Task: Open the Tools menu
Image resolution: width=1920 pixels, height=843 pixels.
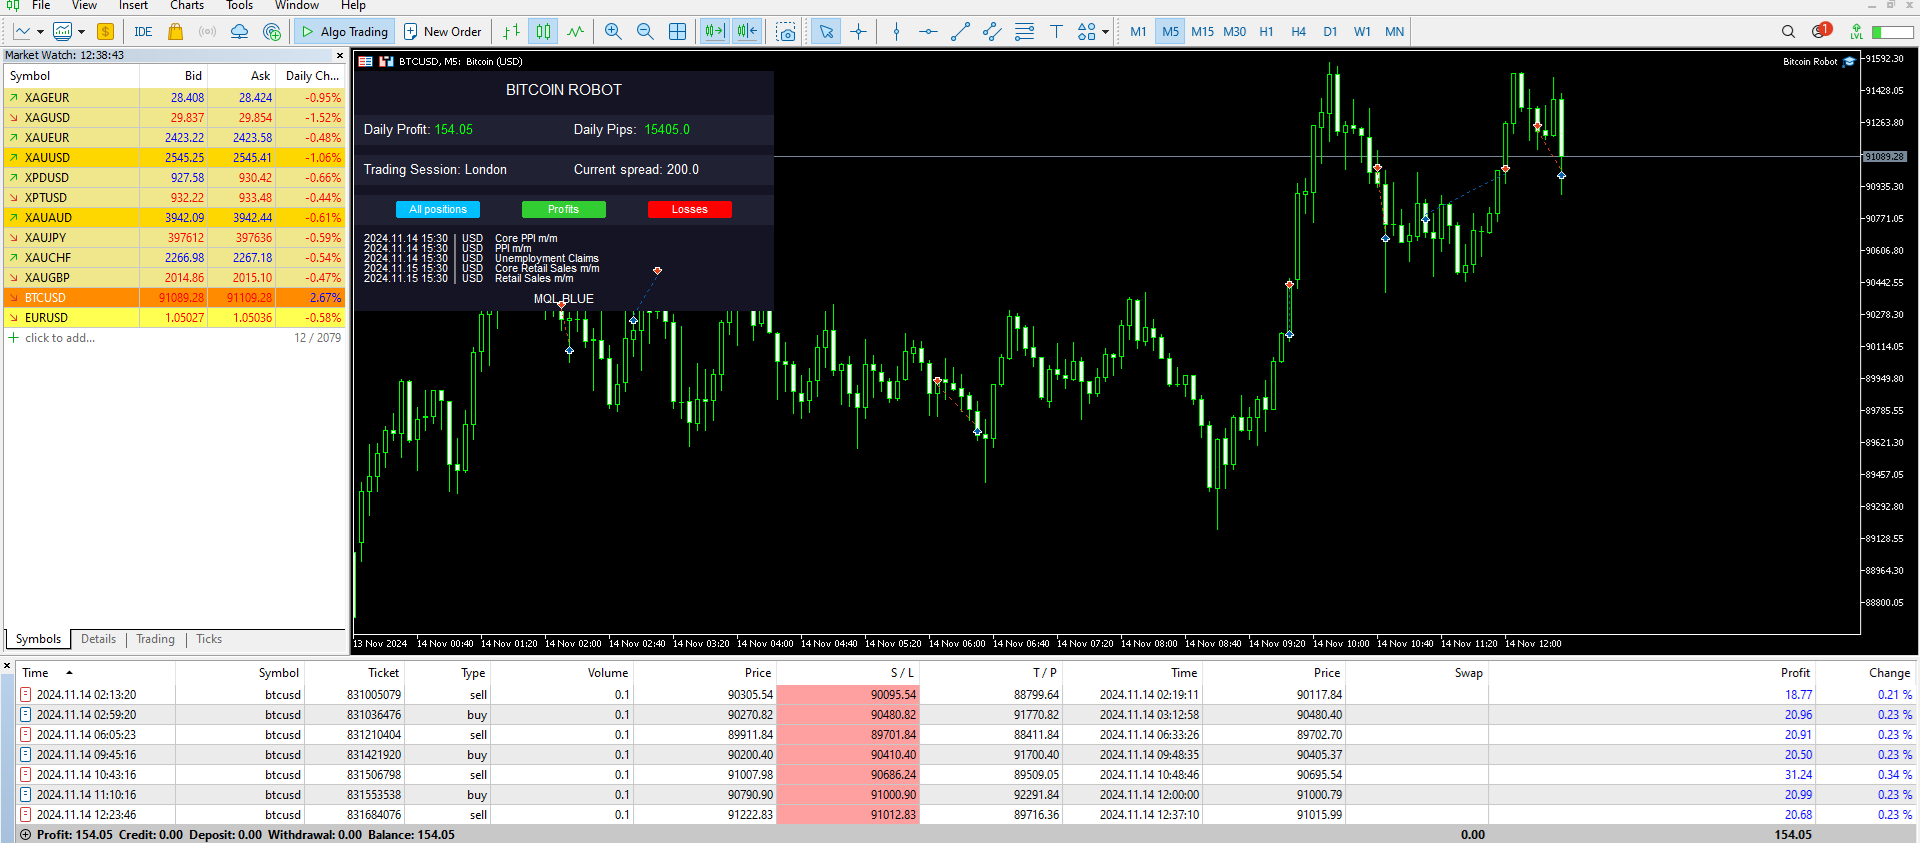Action: point(239,6)
